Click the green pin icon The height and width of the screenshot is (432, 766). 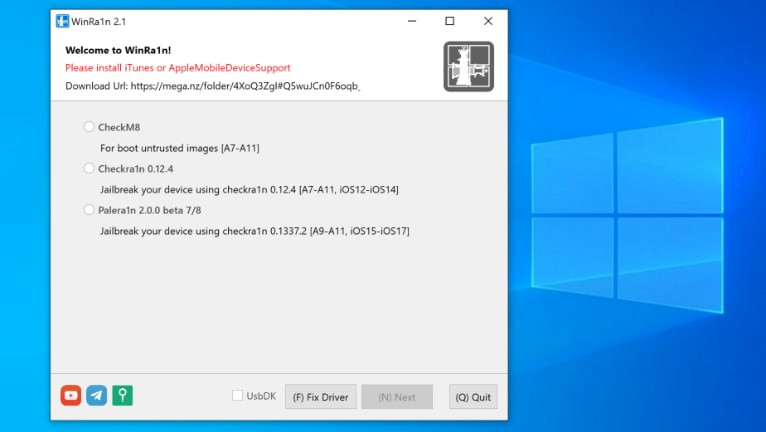[x=122, y=395]
